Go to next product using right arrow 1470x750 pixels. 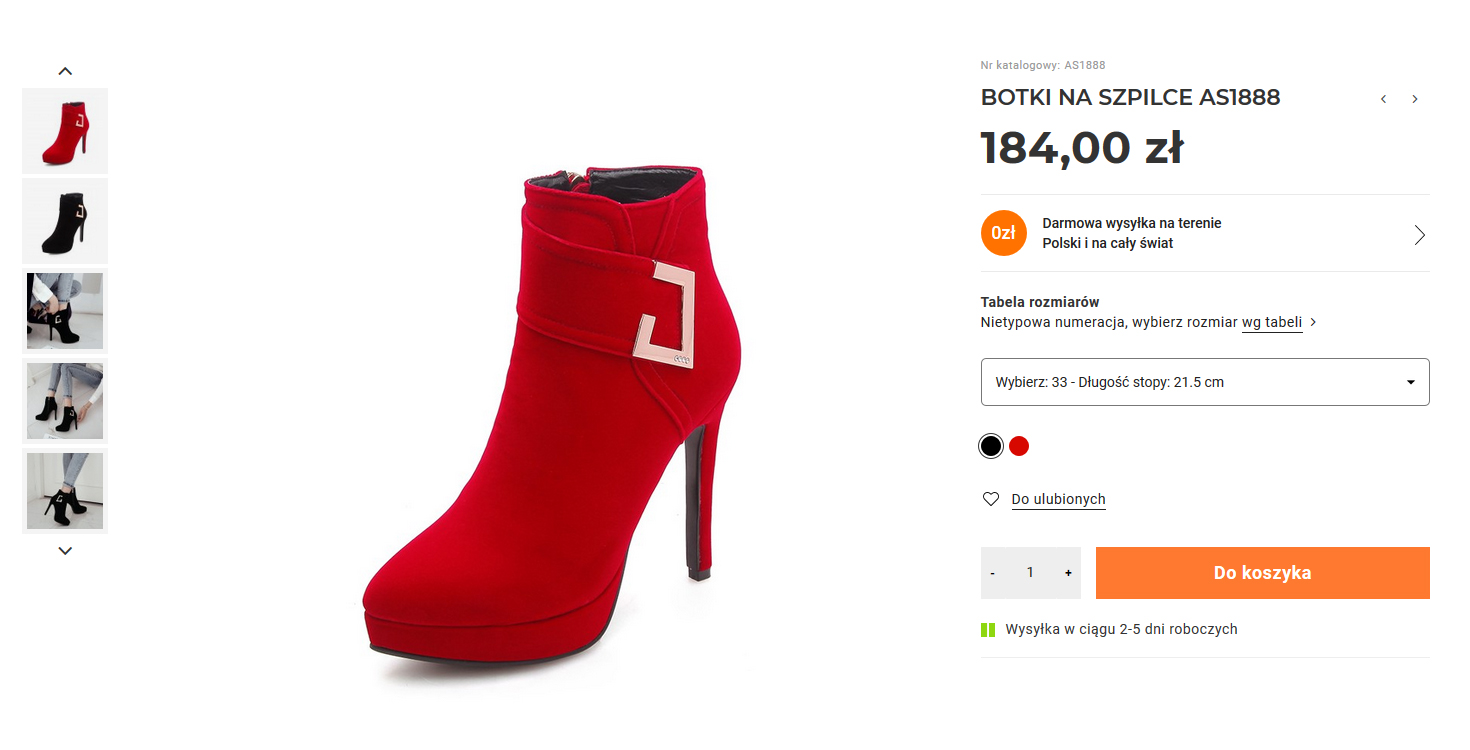click(1415, 99)
